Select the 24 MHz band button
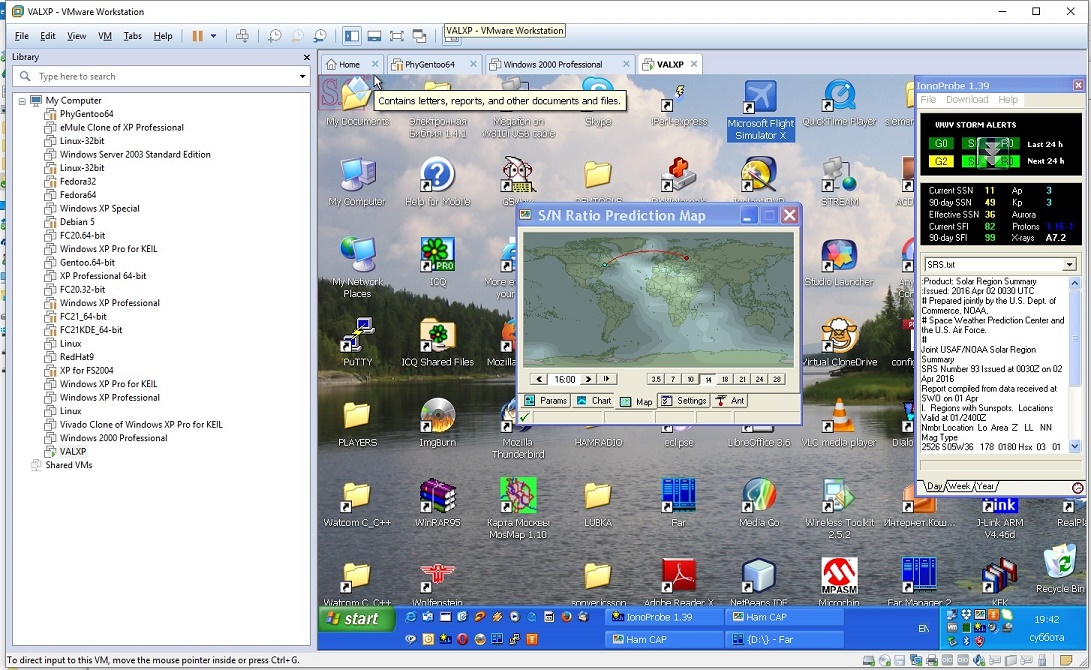This screenshot has height=670, width=1091. click(x=760, y=379)
